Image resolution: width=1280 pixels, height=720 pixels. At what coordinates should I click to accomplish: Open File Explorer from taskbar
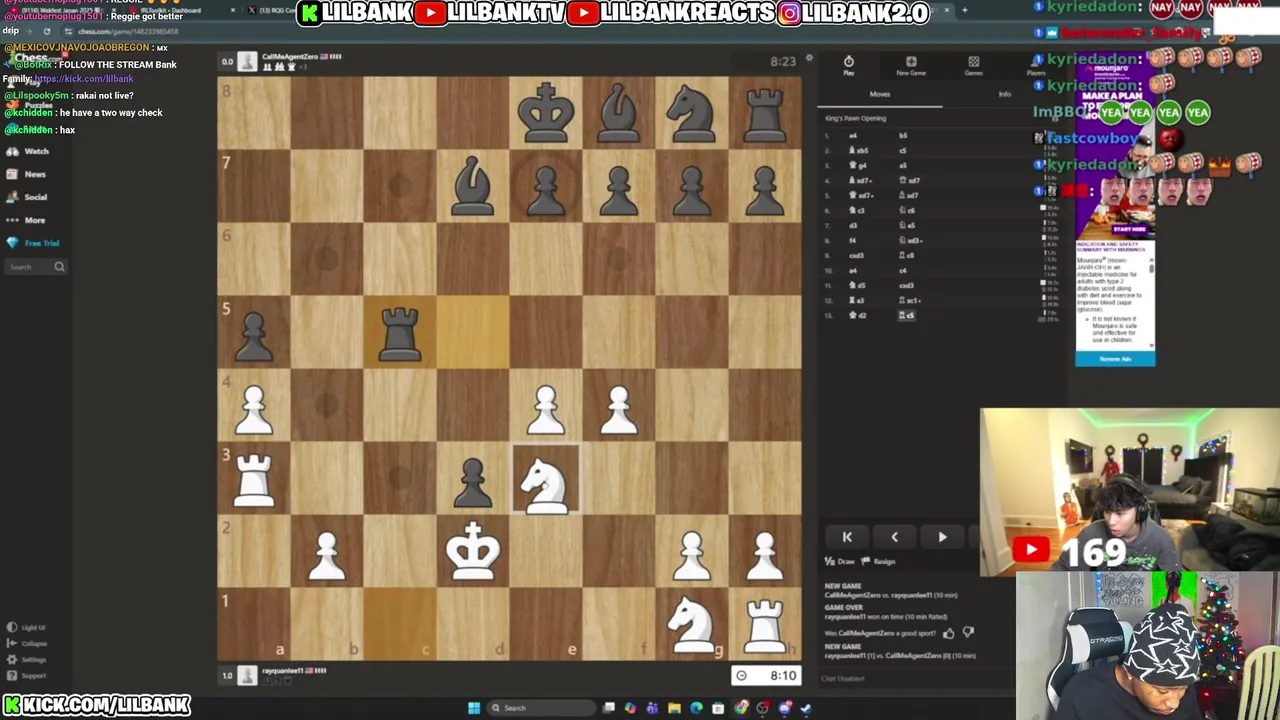pos(674,708)
